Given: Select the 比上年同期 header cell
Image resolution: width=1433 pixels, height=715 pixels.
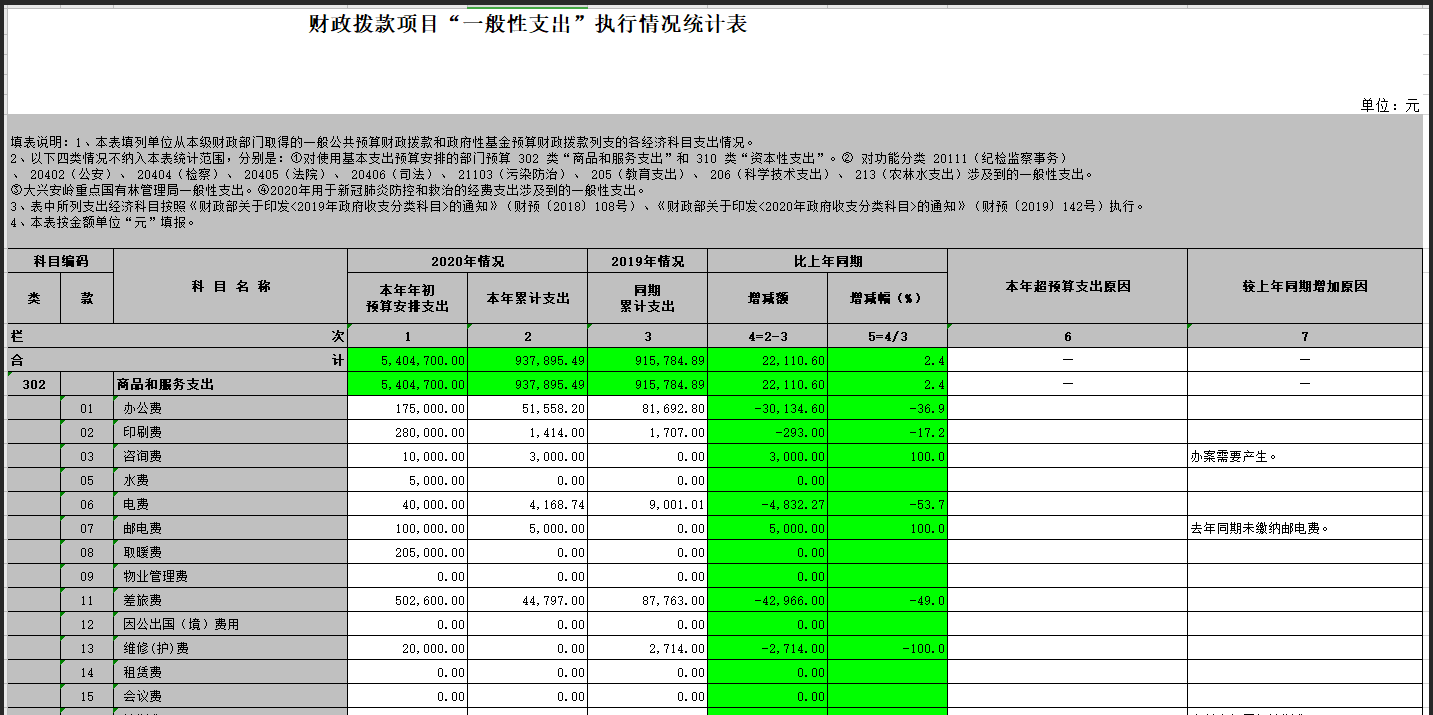Looking at the screenshot, I should click(828, 261).
